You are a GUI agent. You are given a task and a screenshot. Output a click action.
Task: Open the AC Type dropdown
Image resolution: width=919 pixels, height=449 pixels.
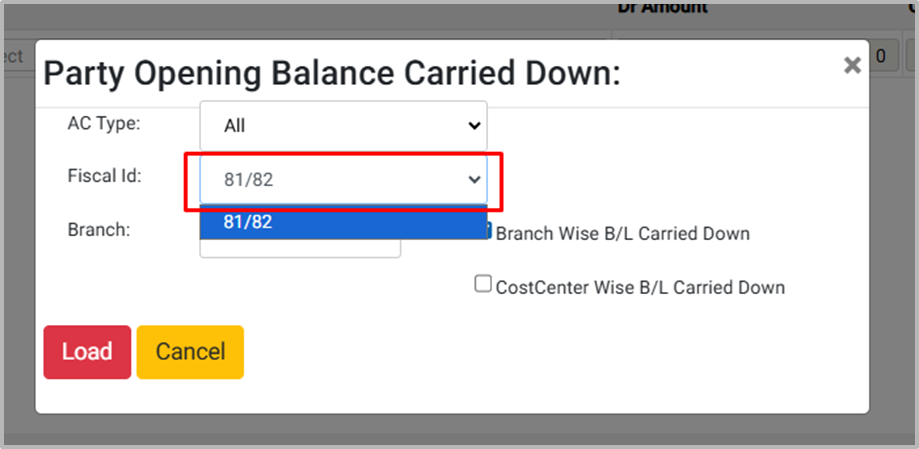[343, 126]
